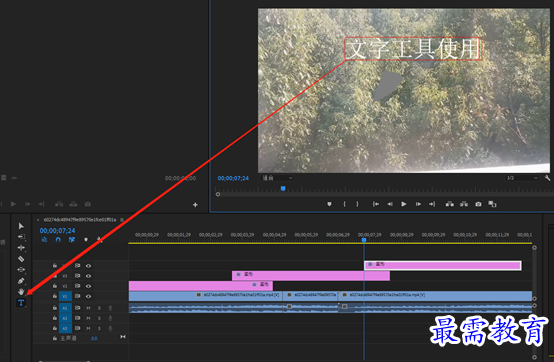This screenshot has height=362, width=554.
Task: Add a marker from timeline header
Action: click(x=86, y=239)
